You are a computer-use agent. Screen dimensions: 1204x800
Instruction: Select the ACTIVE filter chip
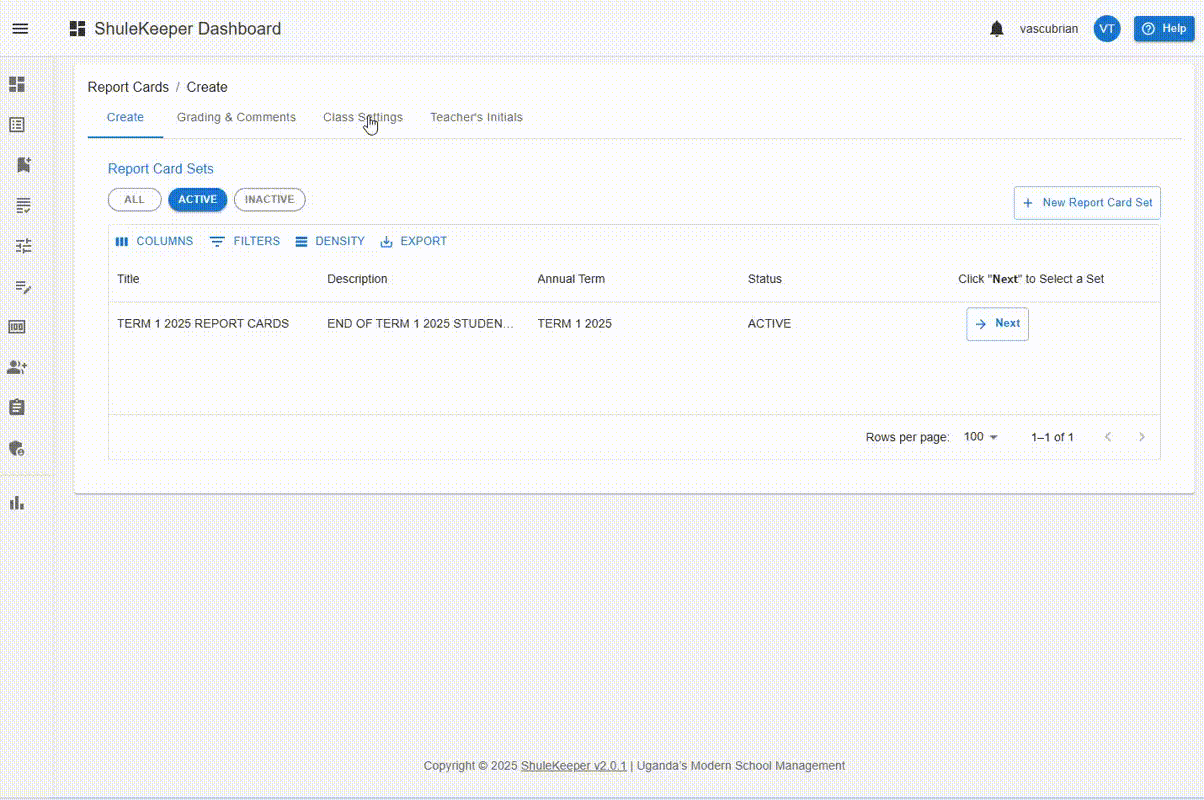[x=197, y=200]
